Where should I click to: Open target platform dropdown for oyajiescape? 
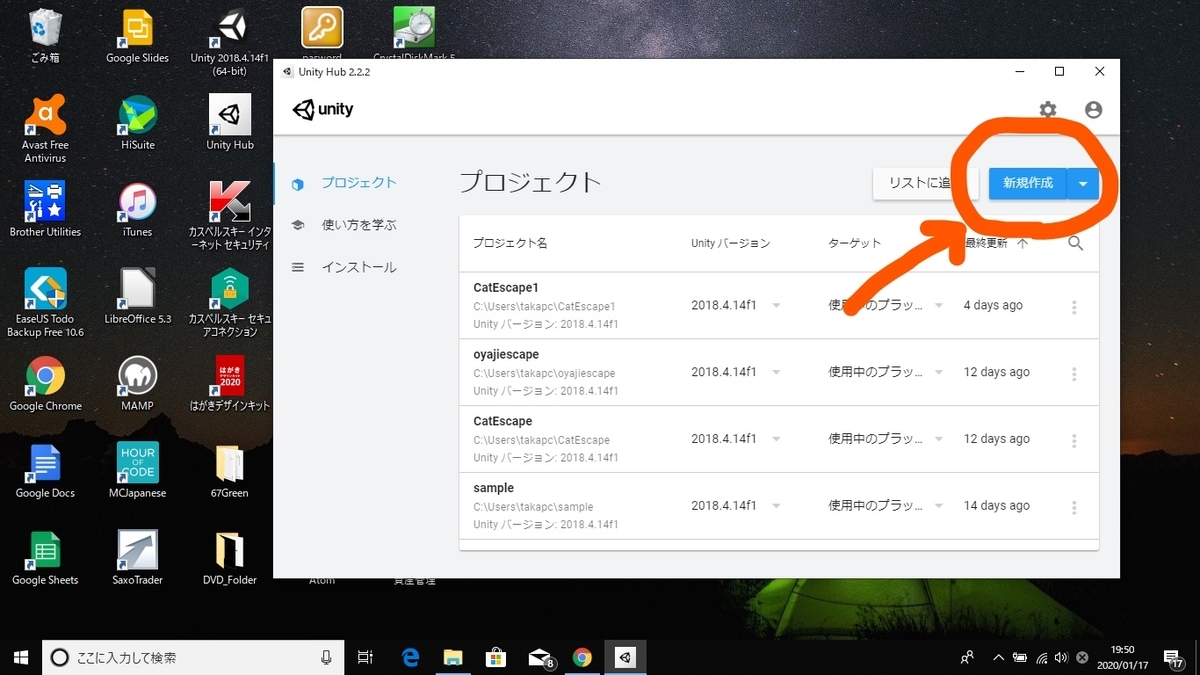pos(939,372)
